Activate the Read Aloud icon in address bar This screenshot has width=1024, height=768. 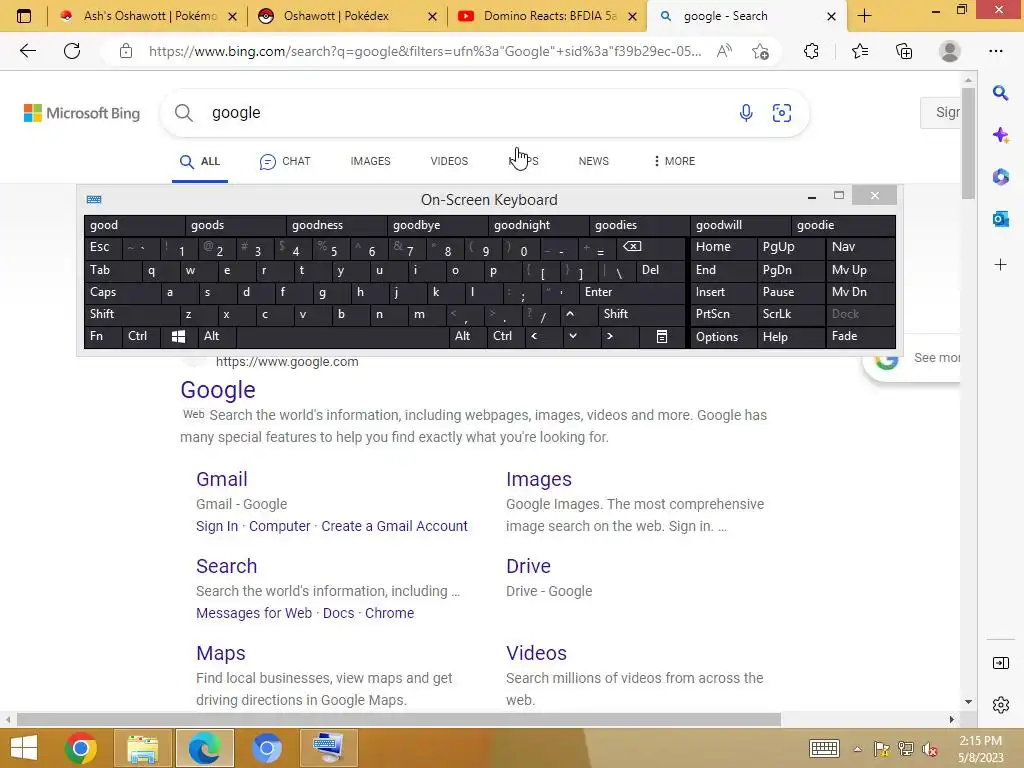tap(724, 51)
